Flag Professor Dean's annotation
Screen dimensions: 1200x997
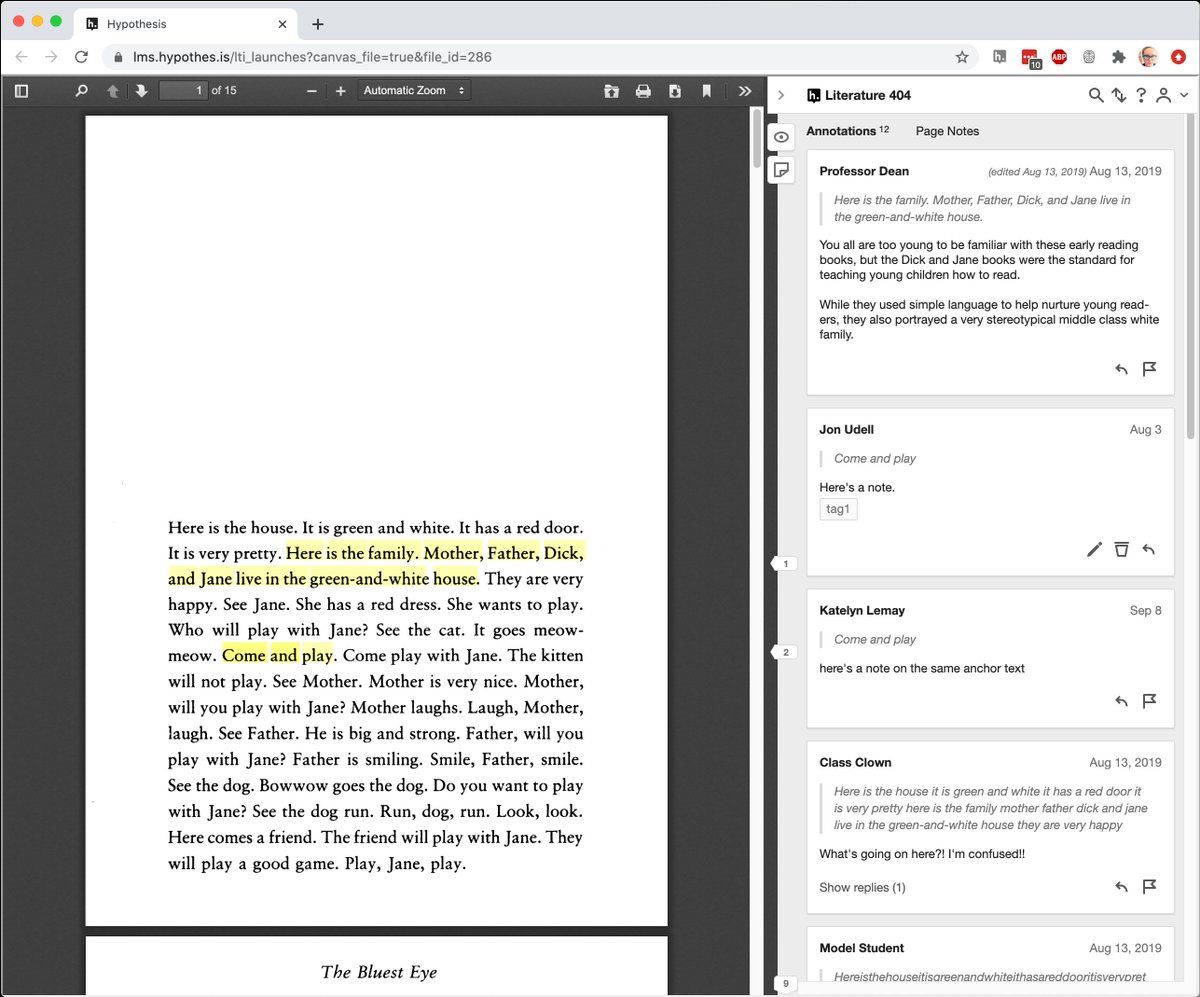pos(1149,369)
